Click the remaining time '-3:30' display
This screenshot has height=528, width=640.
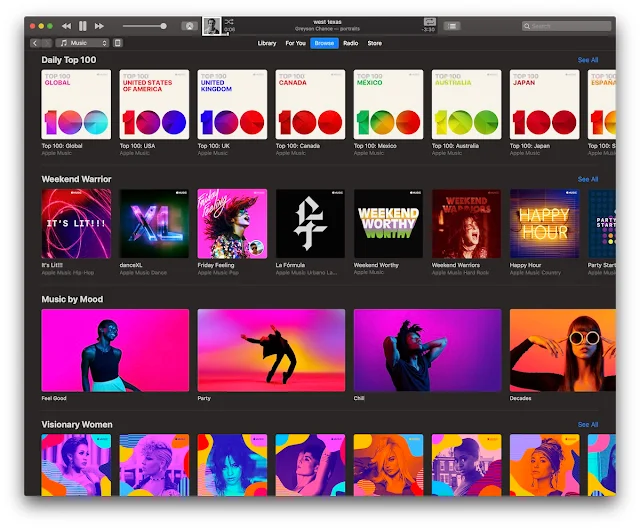428,30
